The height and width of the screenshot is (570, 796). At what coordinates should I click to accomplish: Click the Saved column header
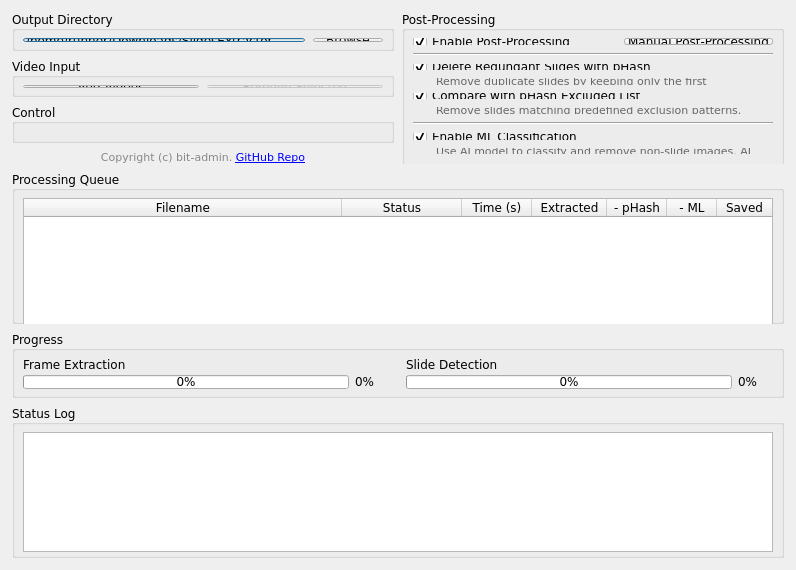(x=744, y=208)
